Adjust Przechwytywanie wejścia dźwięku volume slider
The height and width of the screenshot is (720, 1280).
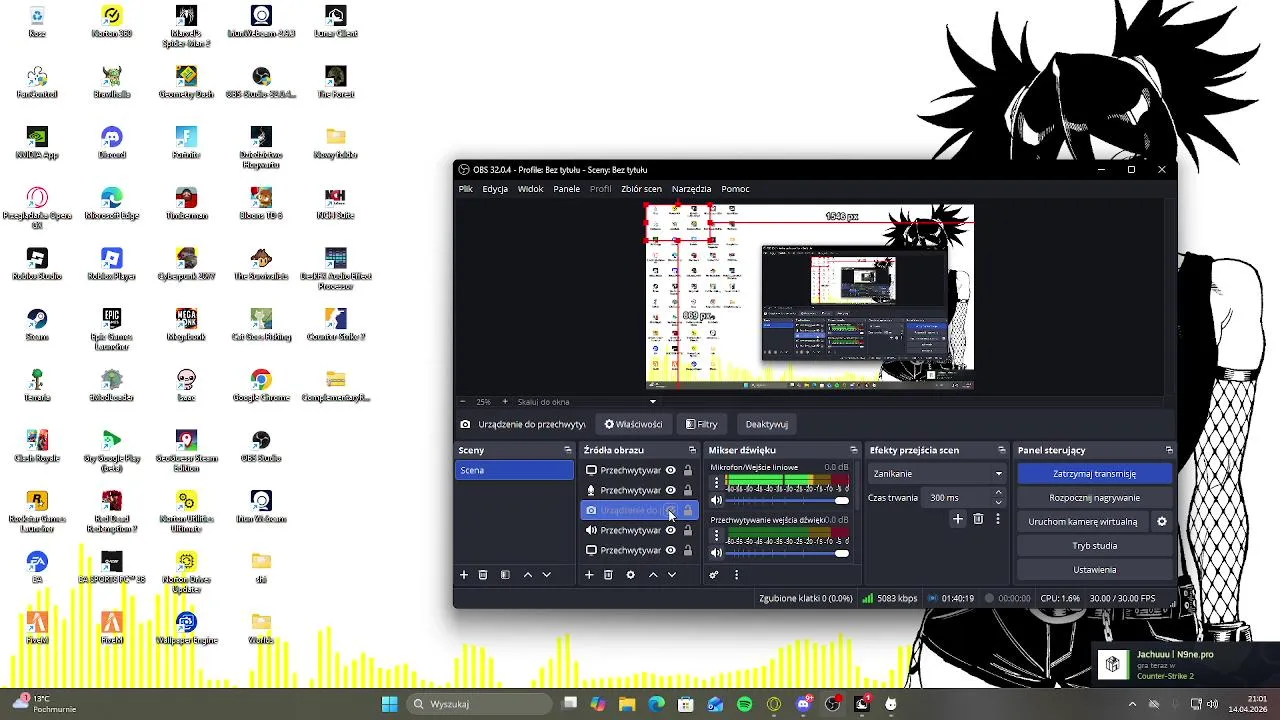787,552
